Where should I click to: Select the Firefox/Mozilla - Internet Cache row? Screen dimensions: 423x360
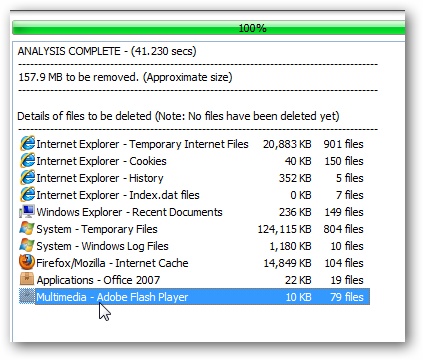pyautogui.click(x=194, y=263)
